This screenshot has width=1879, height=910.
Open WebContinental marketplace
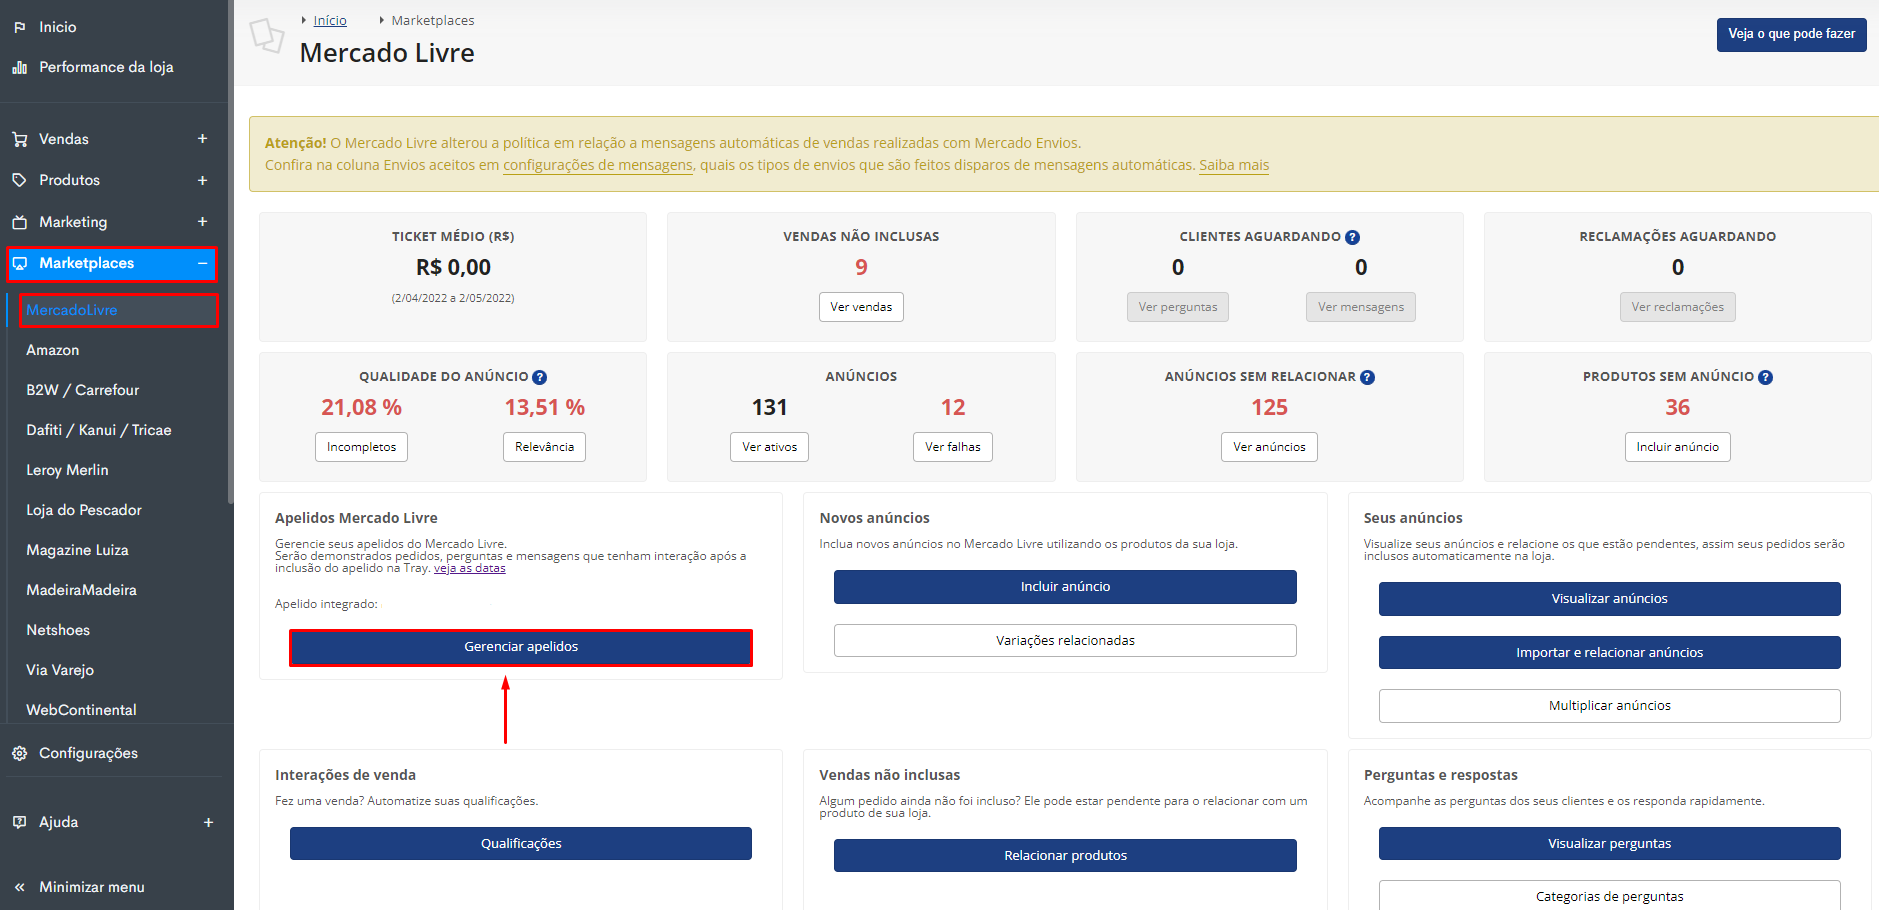pos(82,710)
